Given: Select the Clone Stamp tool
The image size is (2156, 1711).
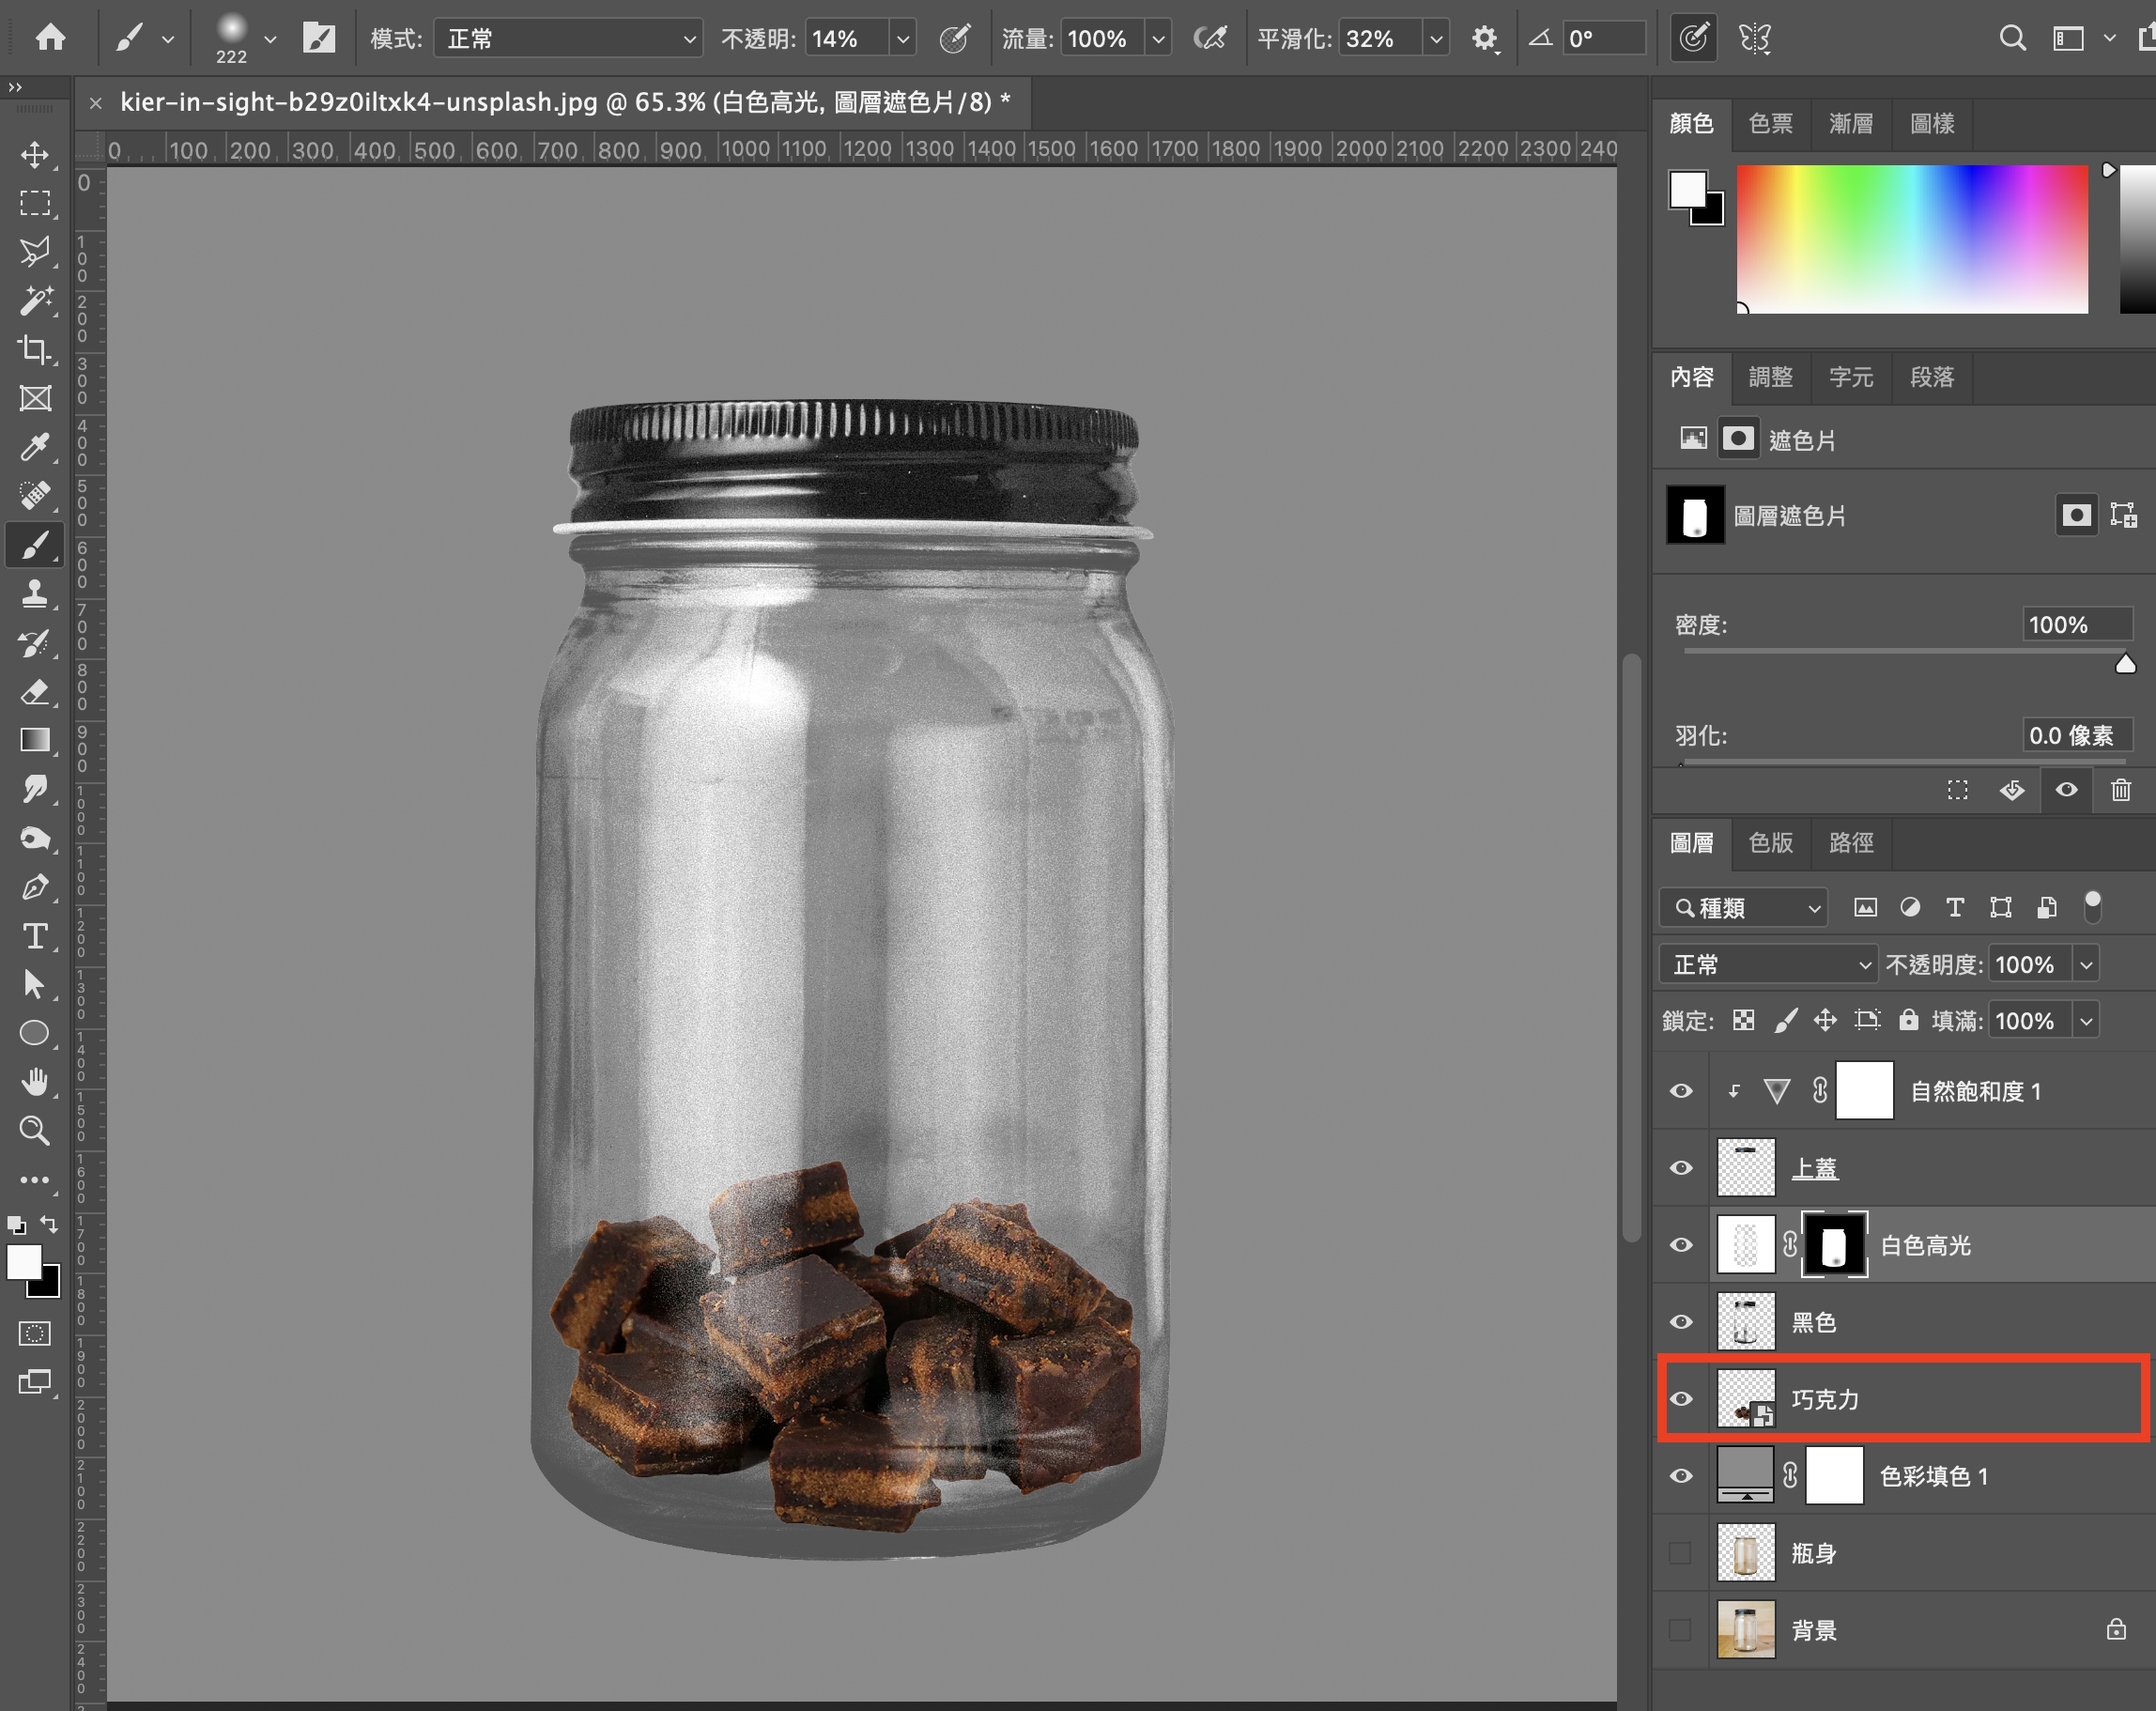Looking at the screenshot, I should tap(35, 594).
